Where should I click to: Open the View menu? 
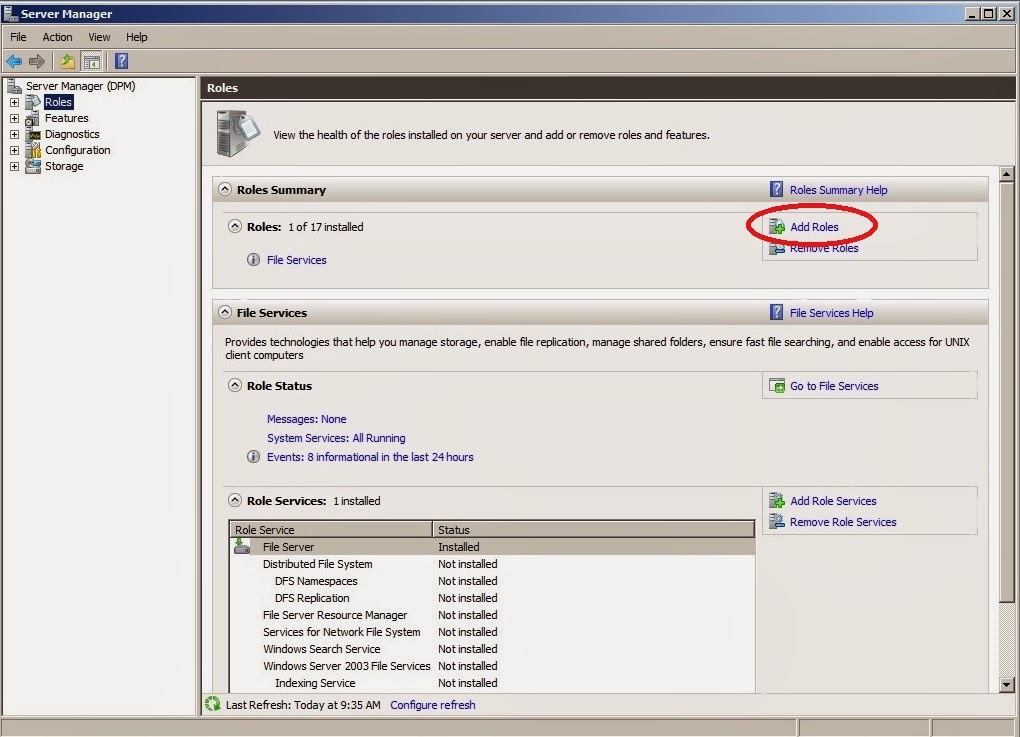99,37
